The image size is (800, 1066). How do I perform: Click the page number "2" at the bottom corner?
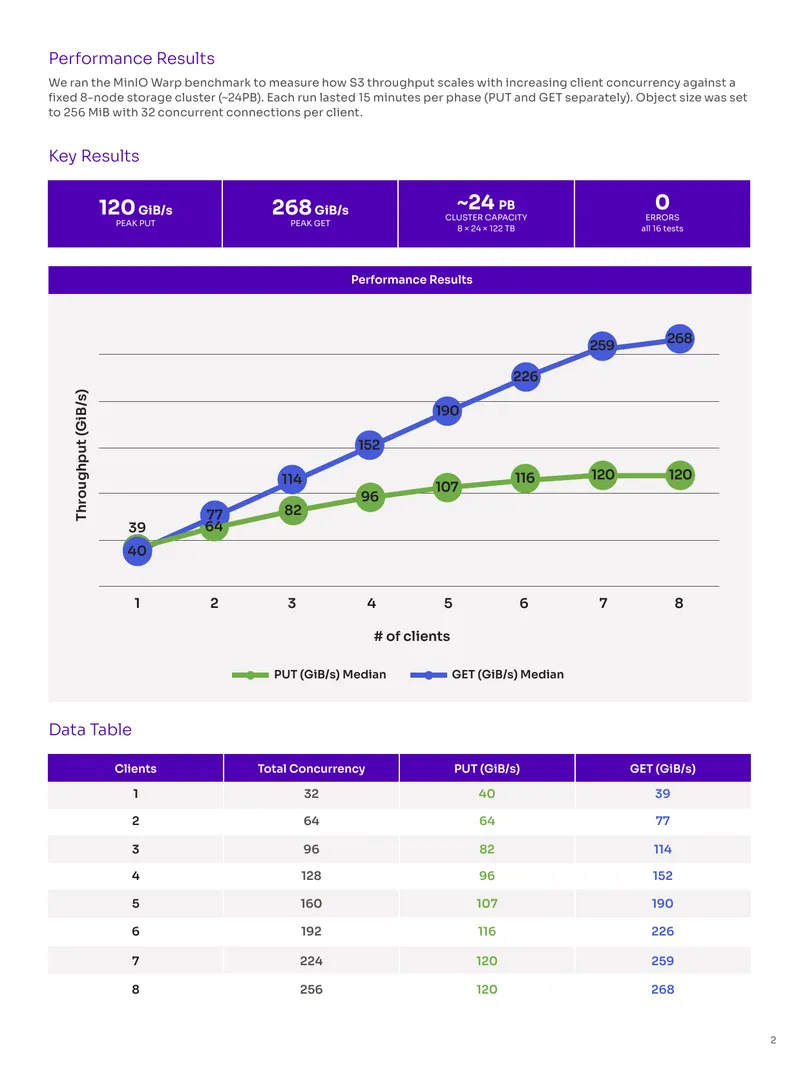click(773, 1040)
